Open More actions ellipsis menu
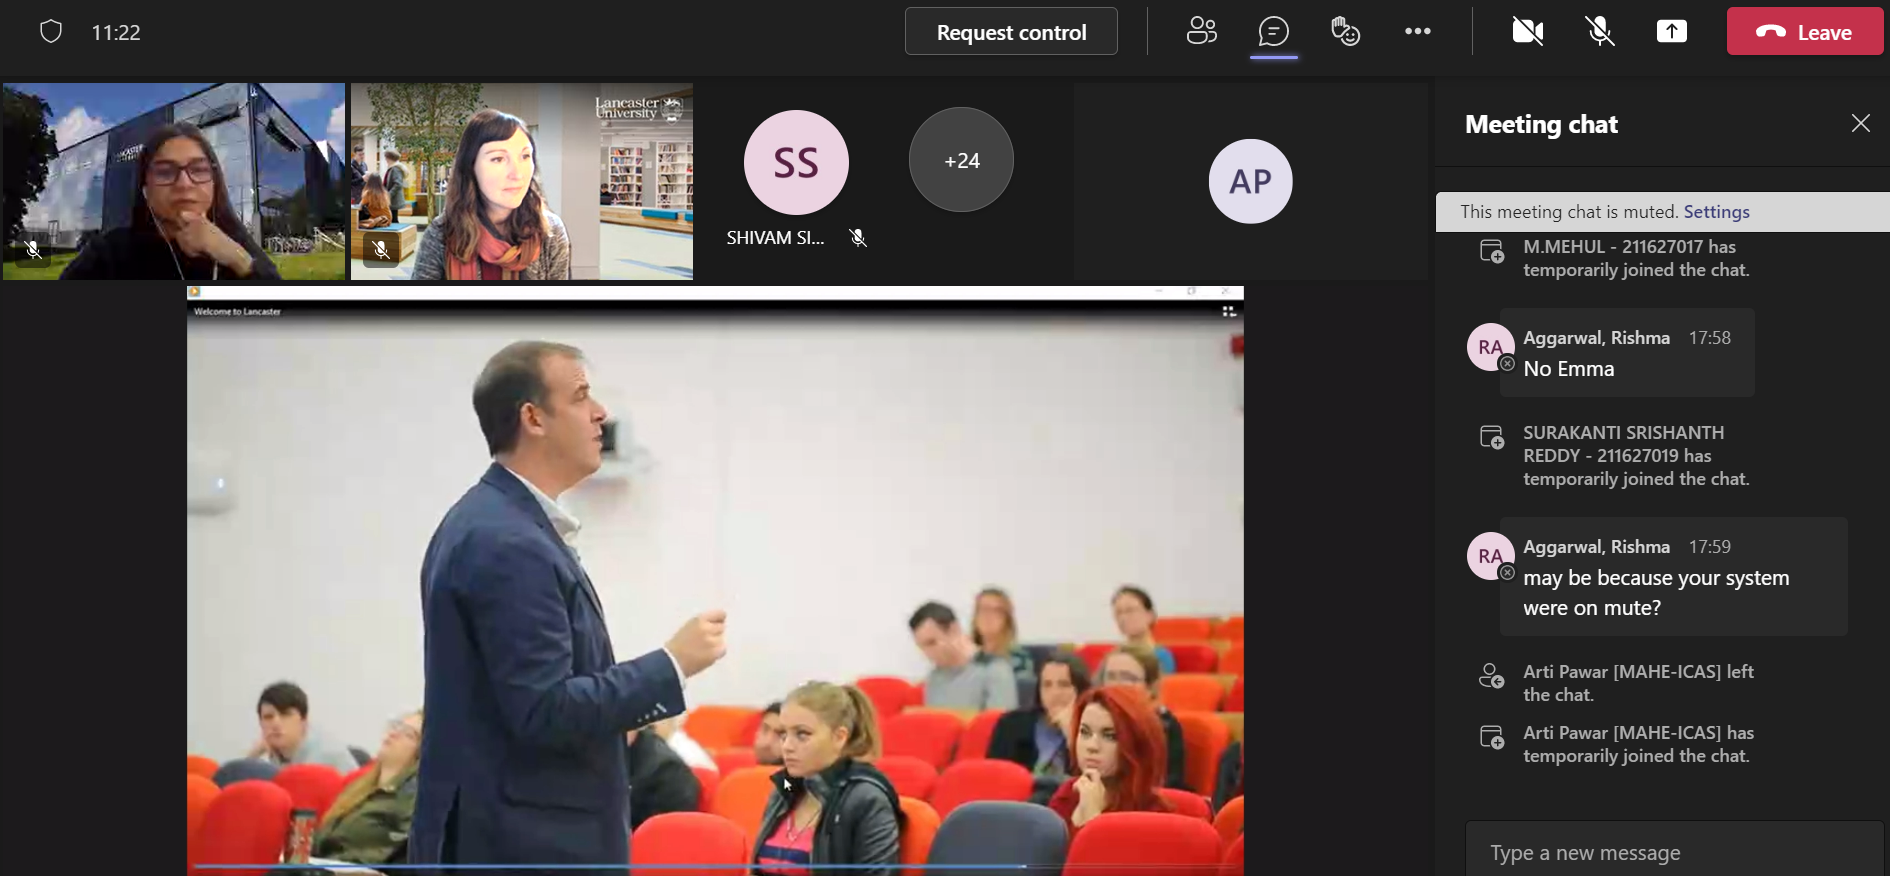This screenshot has height=876, width=1890. click(1417, 32)
